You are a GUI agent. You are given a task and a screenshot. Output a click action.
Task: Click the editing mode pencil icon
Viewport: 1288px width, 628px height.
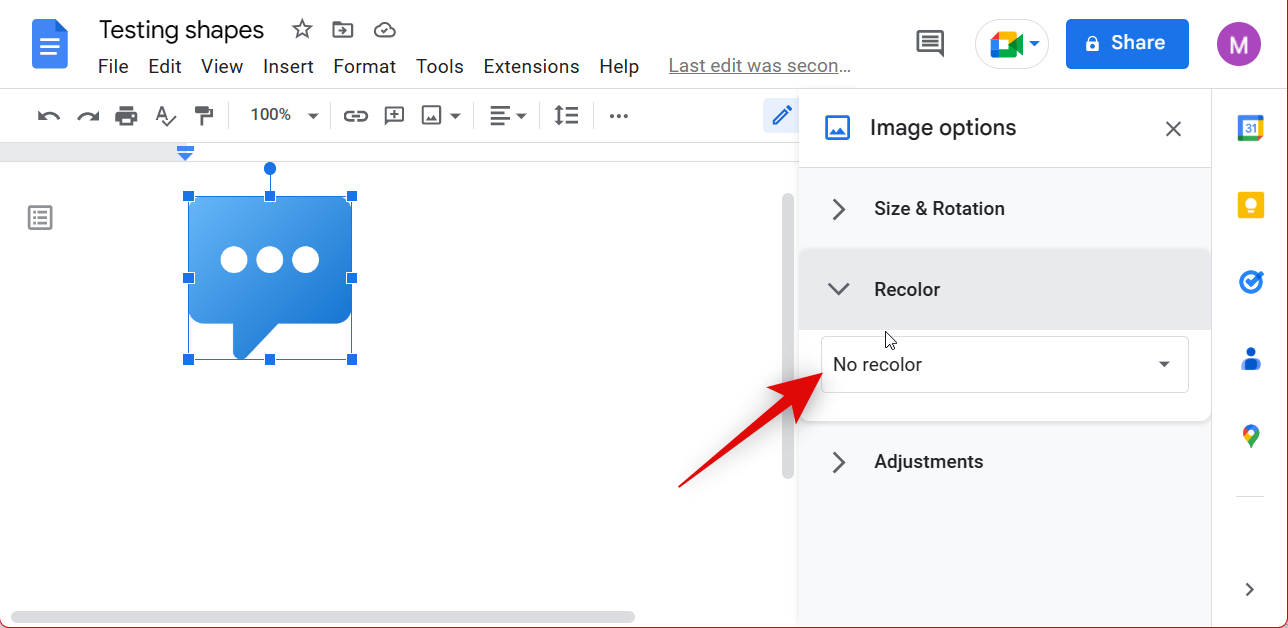781,115
